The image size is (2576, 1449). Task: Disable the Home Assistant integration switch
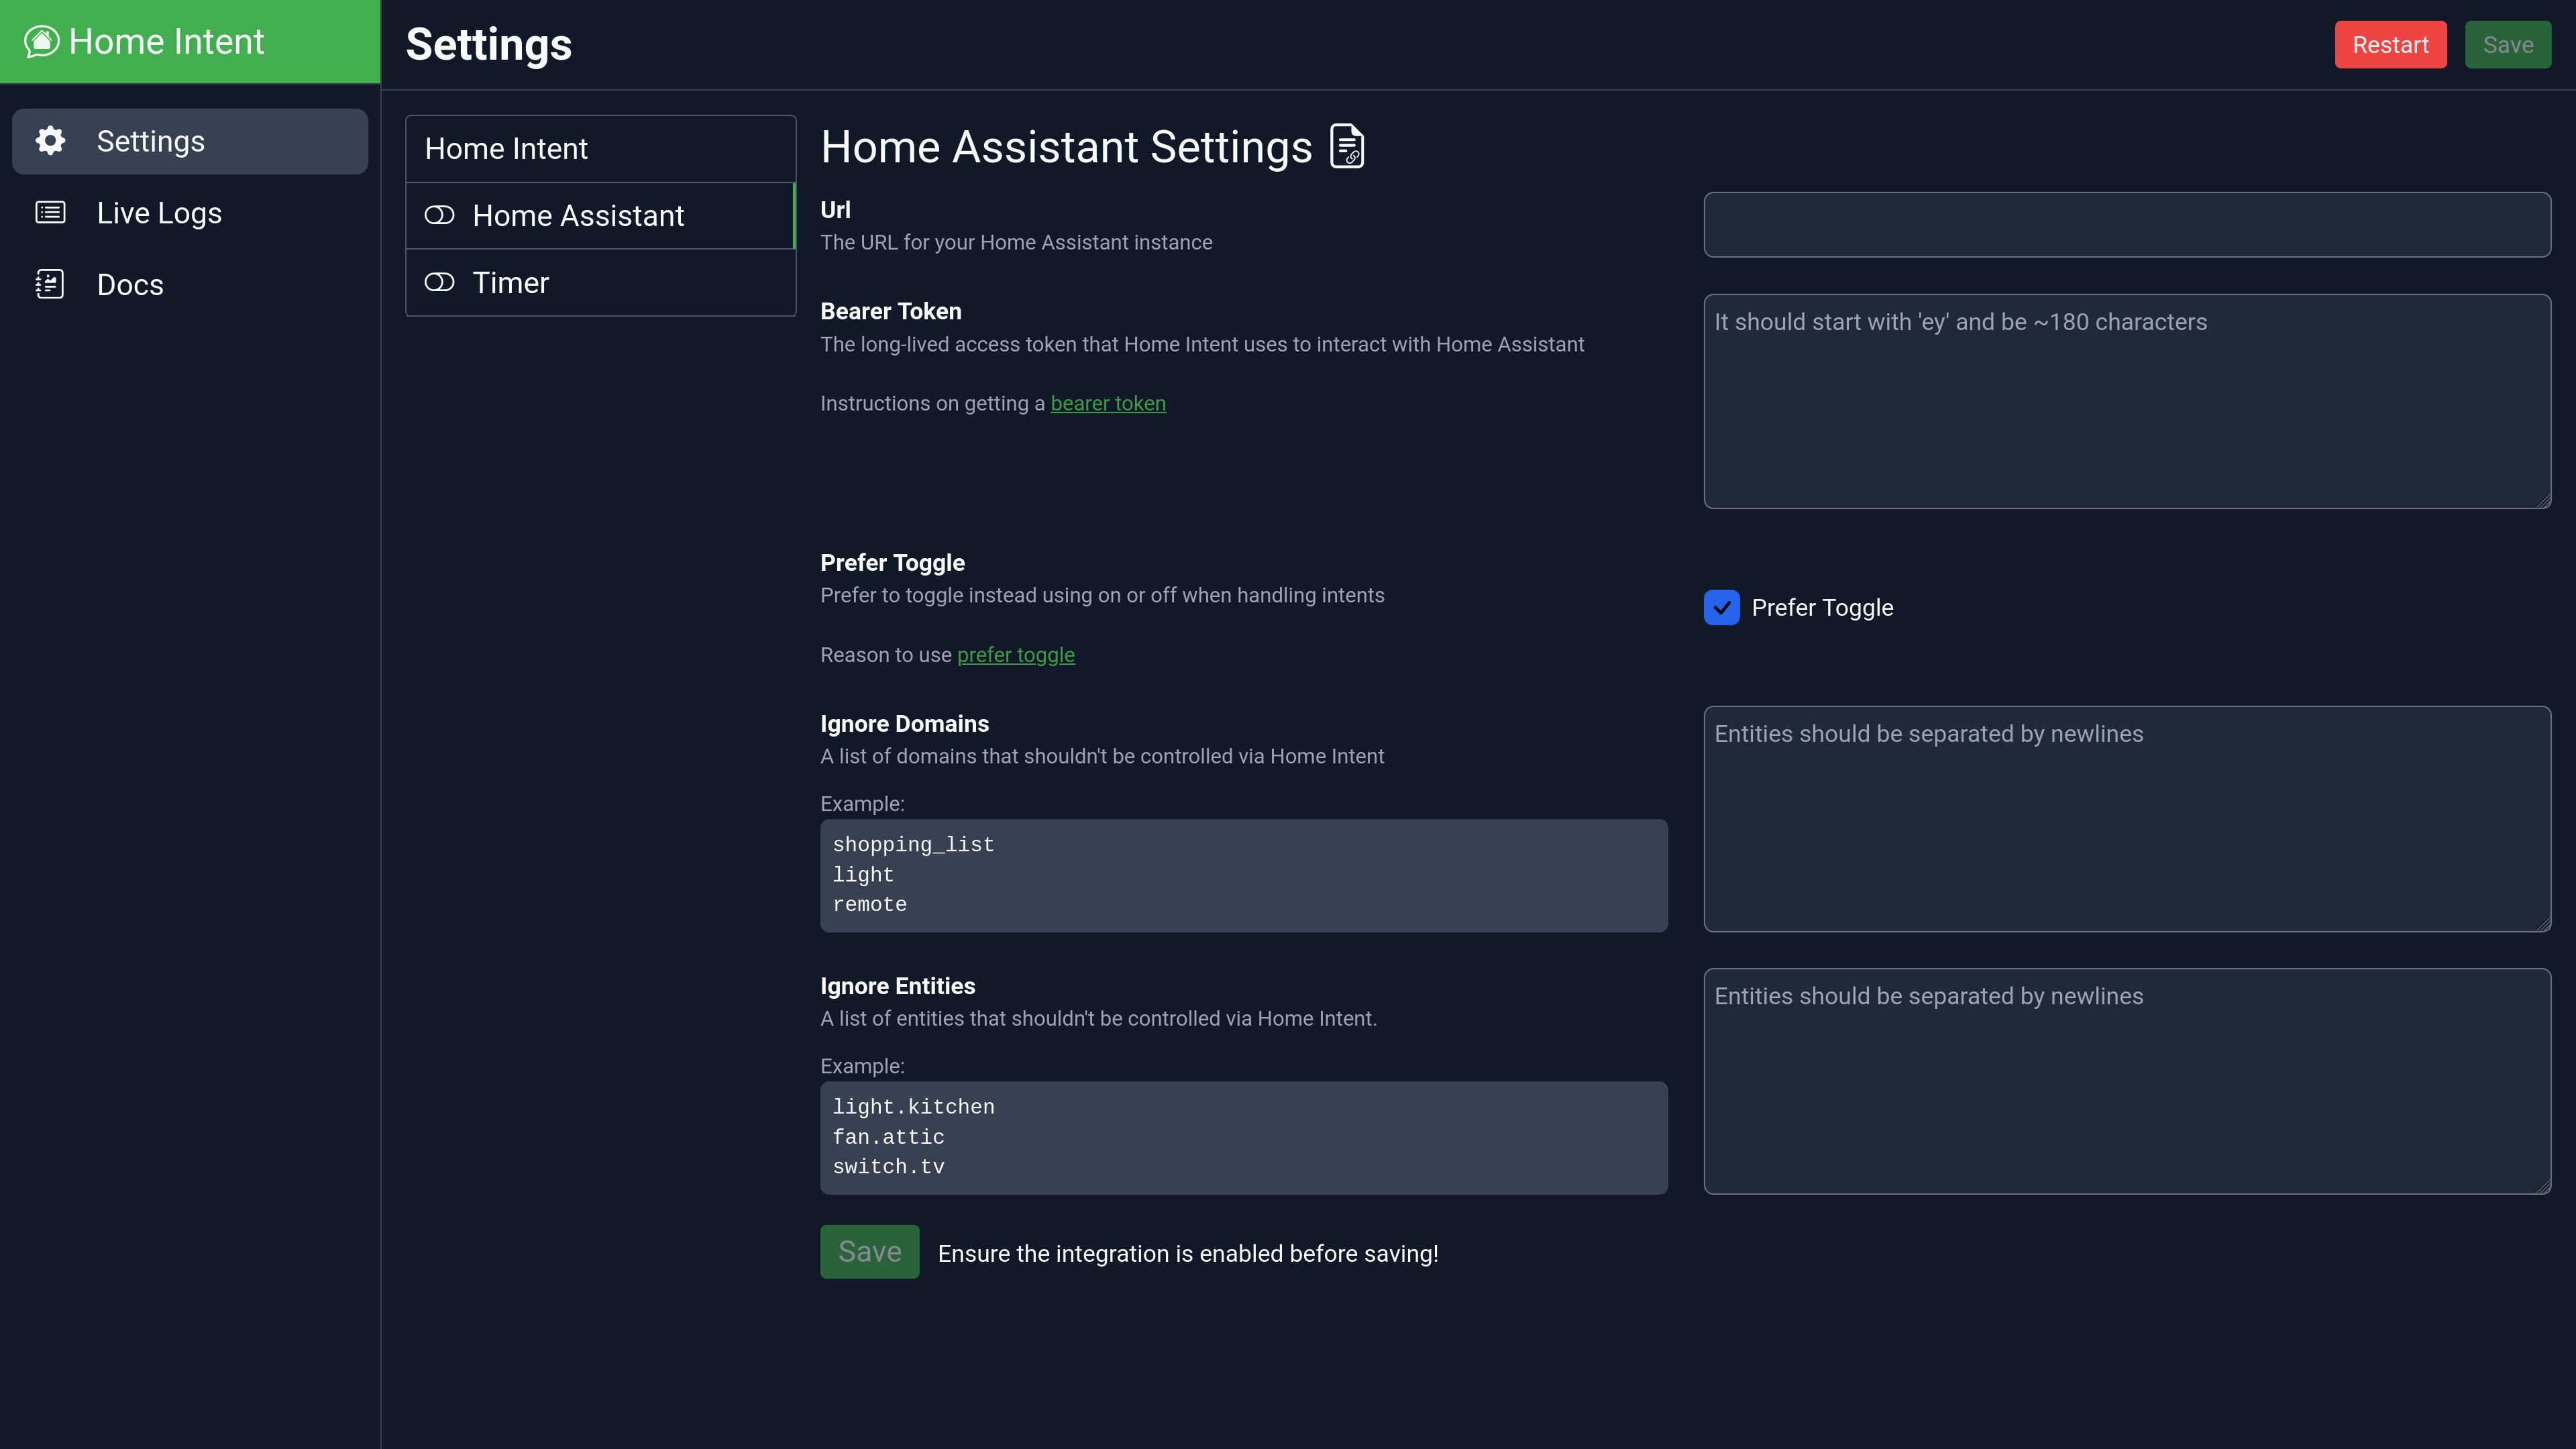440,215
